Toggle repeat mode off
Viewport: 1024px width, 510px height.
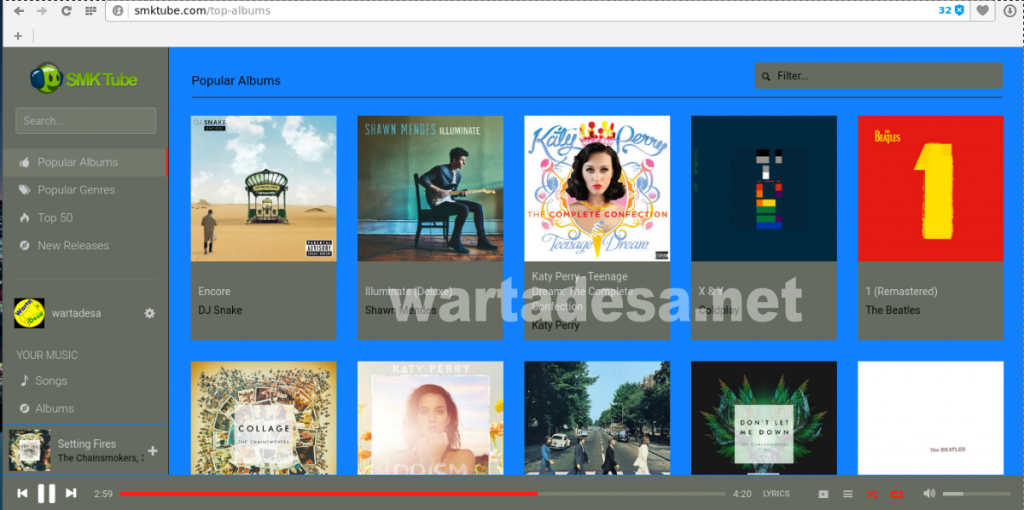(897, 494)
